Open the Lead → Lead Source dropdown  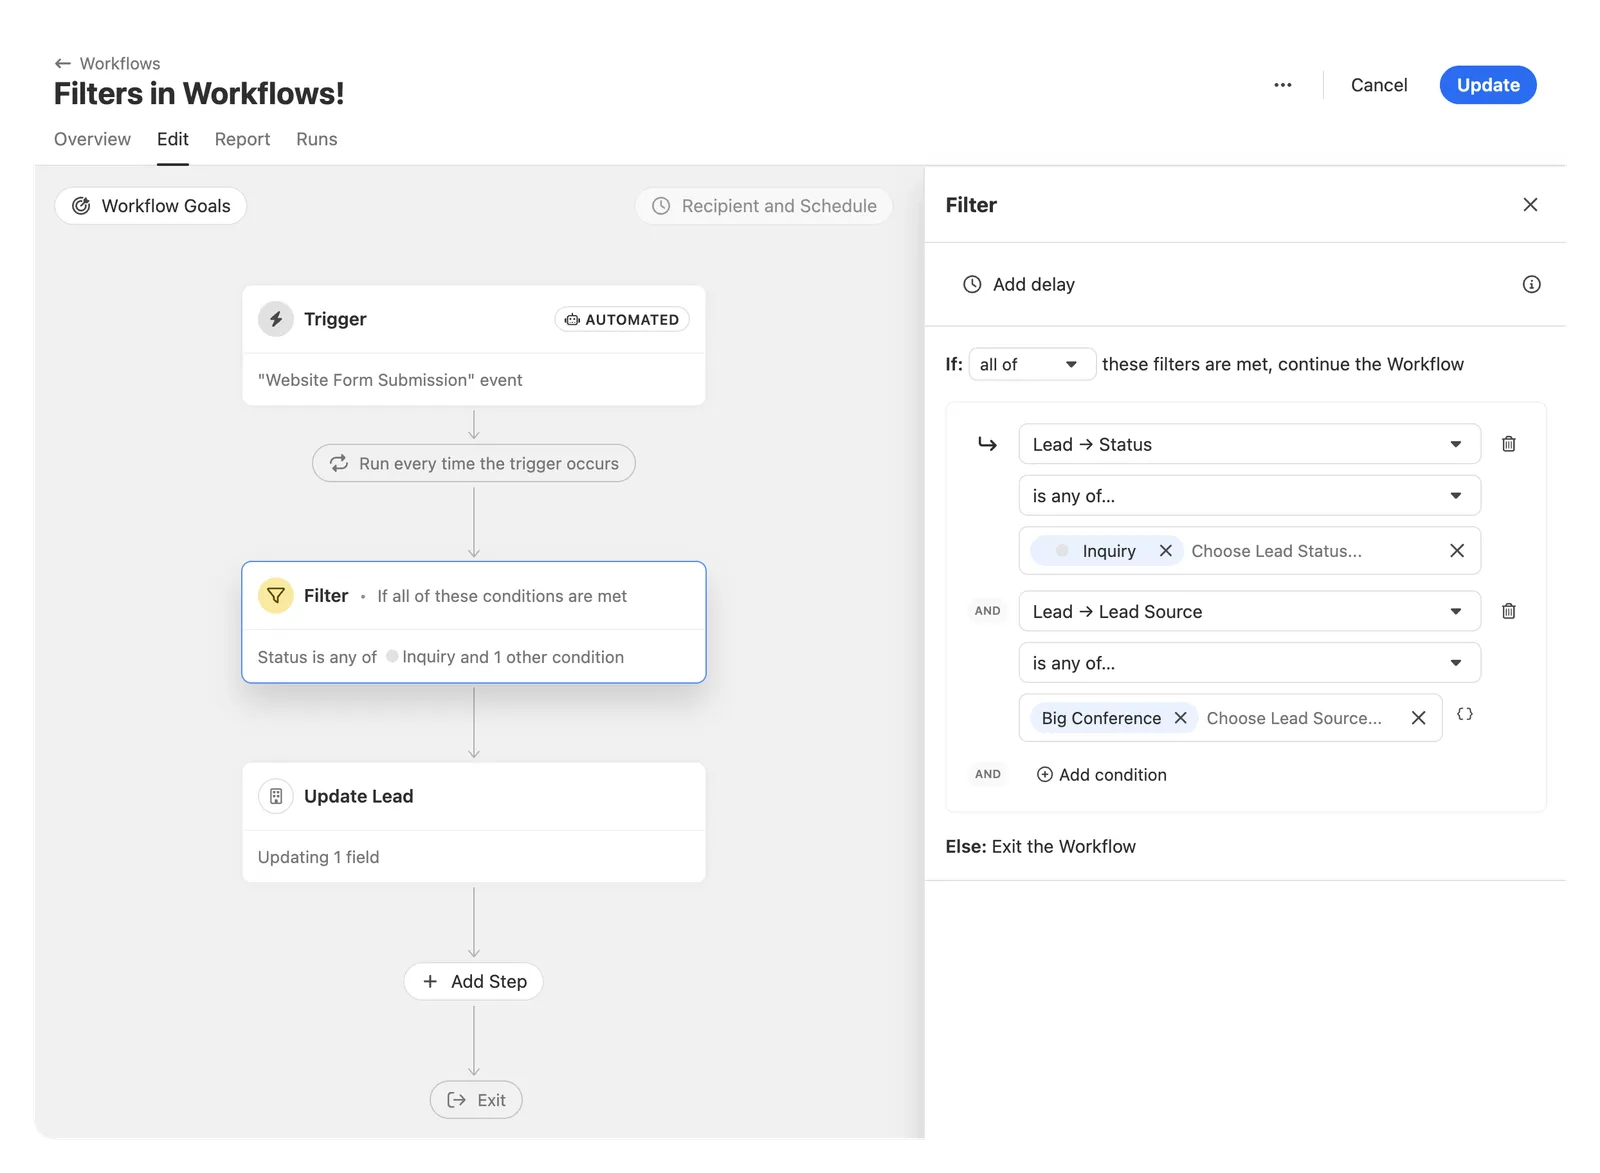click(x=1249, y=611)
